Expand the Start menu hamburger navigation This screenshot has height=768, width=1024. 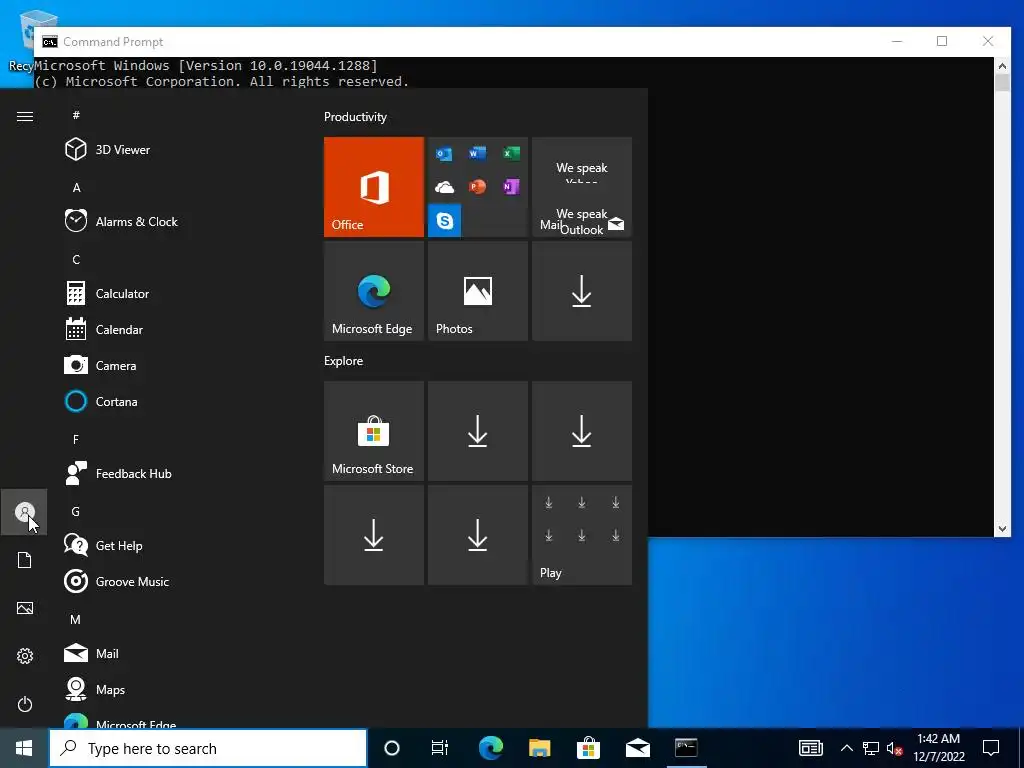coord(24,116)
